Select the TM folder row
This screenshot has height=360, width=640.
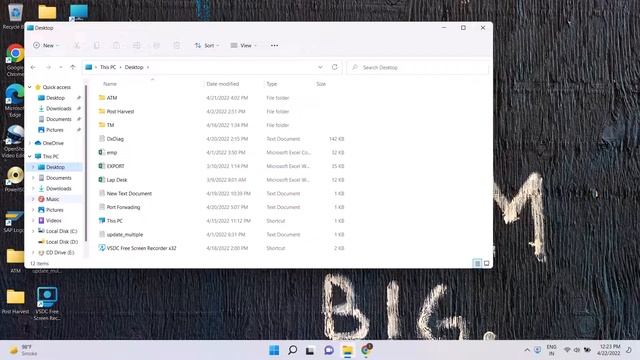(222, 125)
